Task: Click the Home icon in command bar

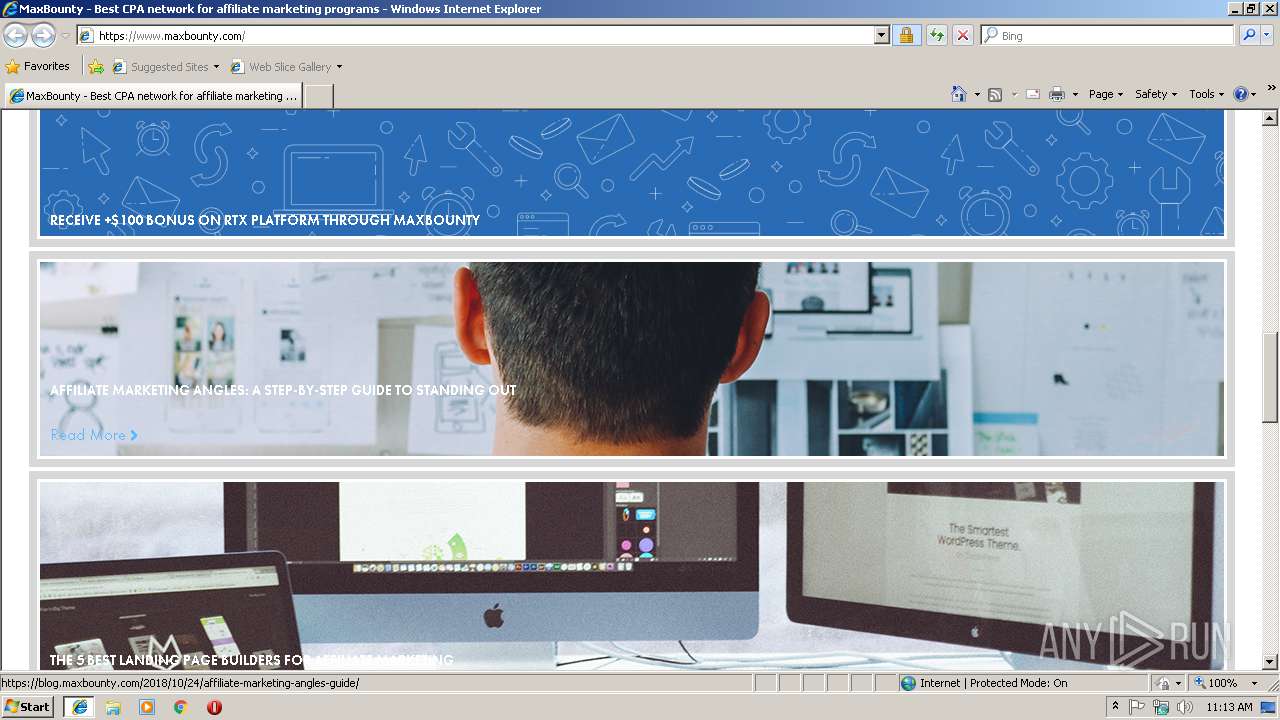Action: point(959,94)
